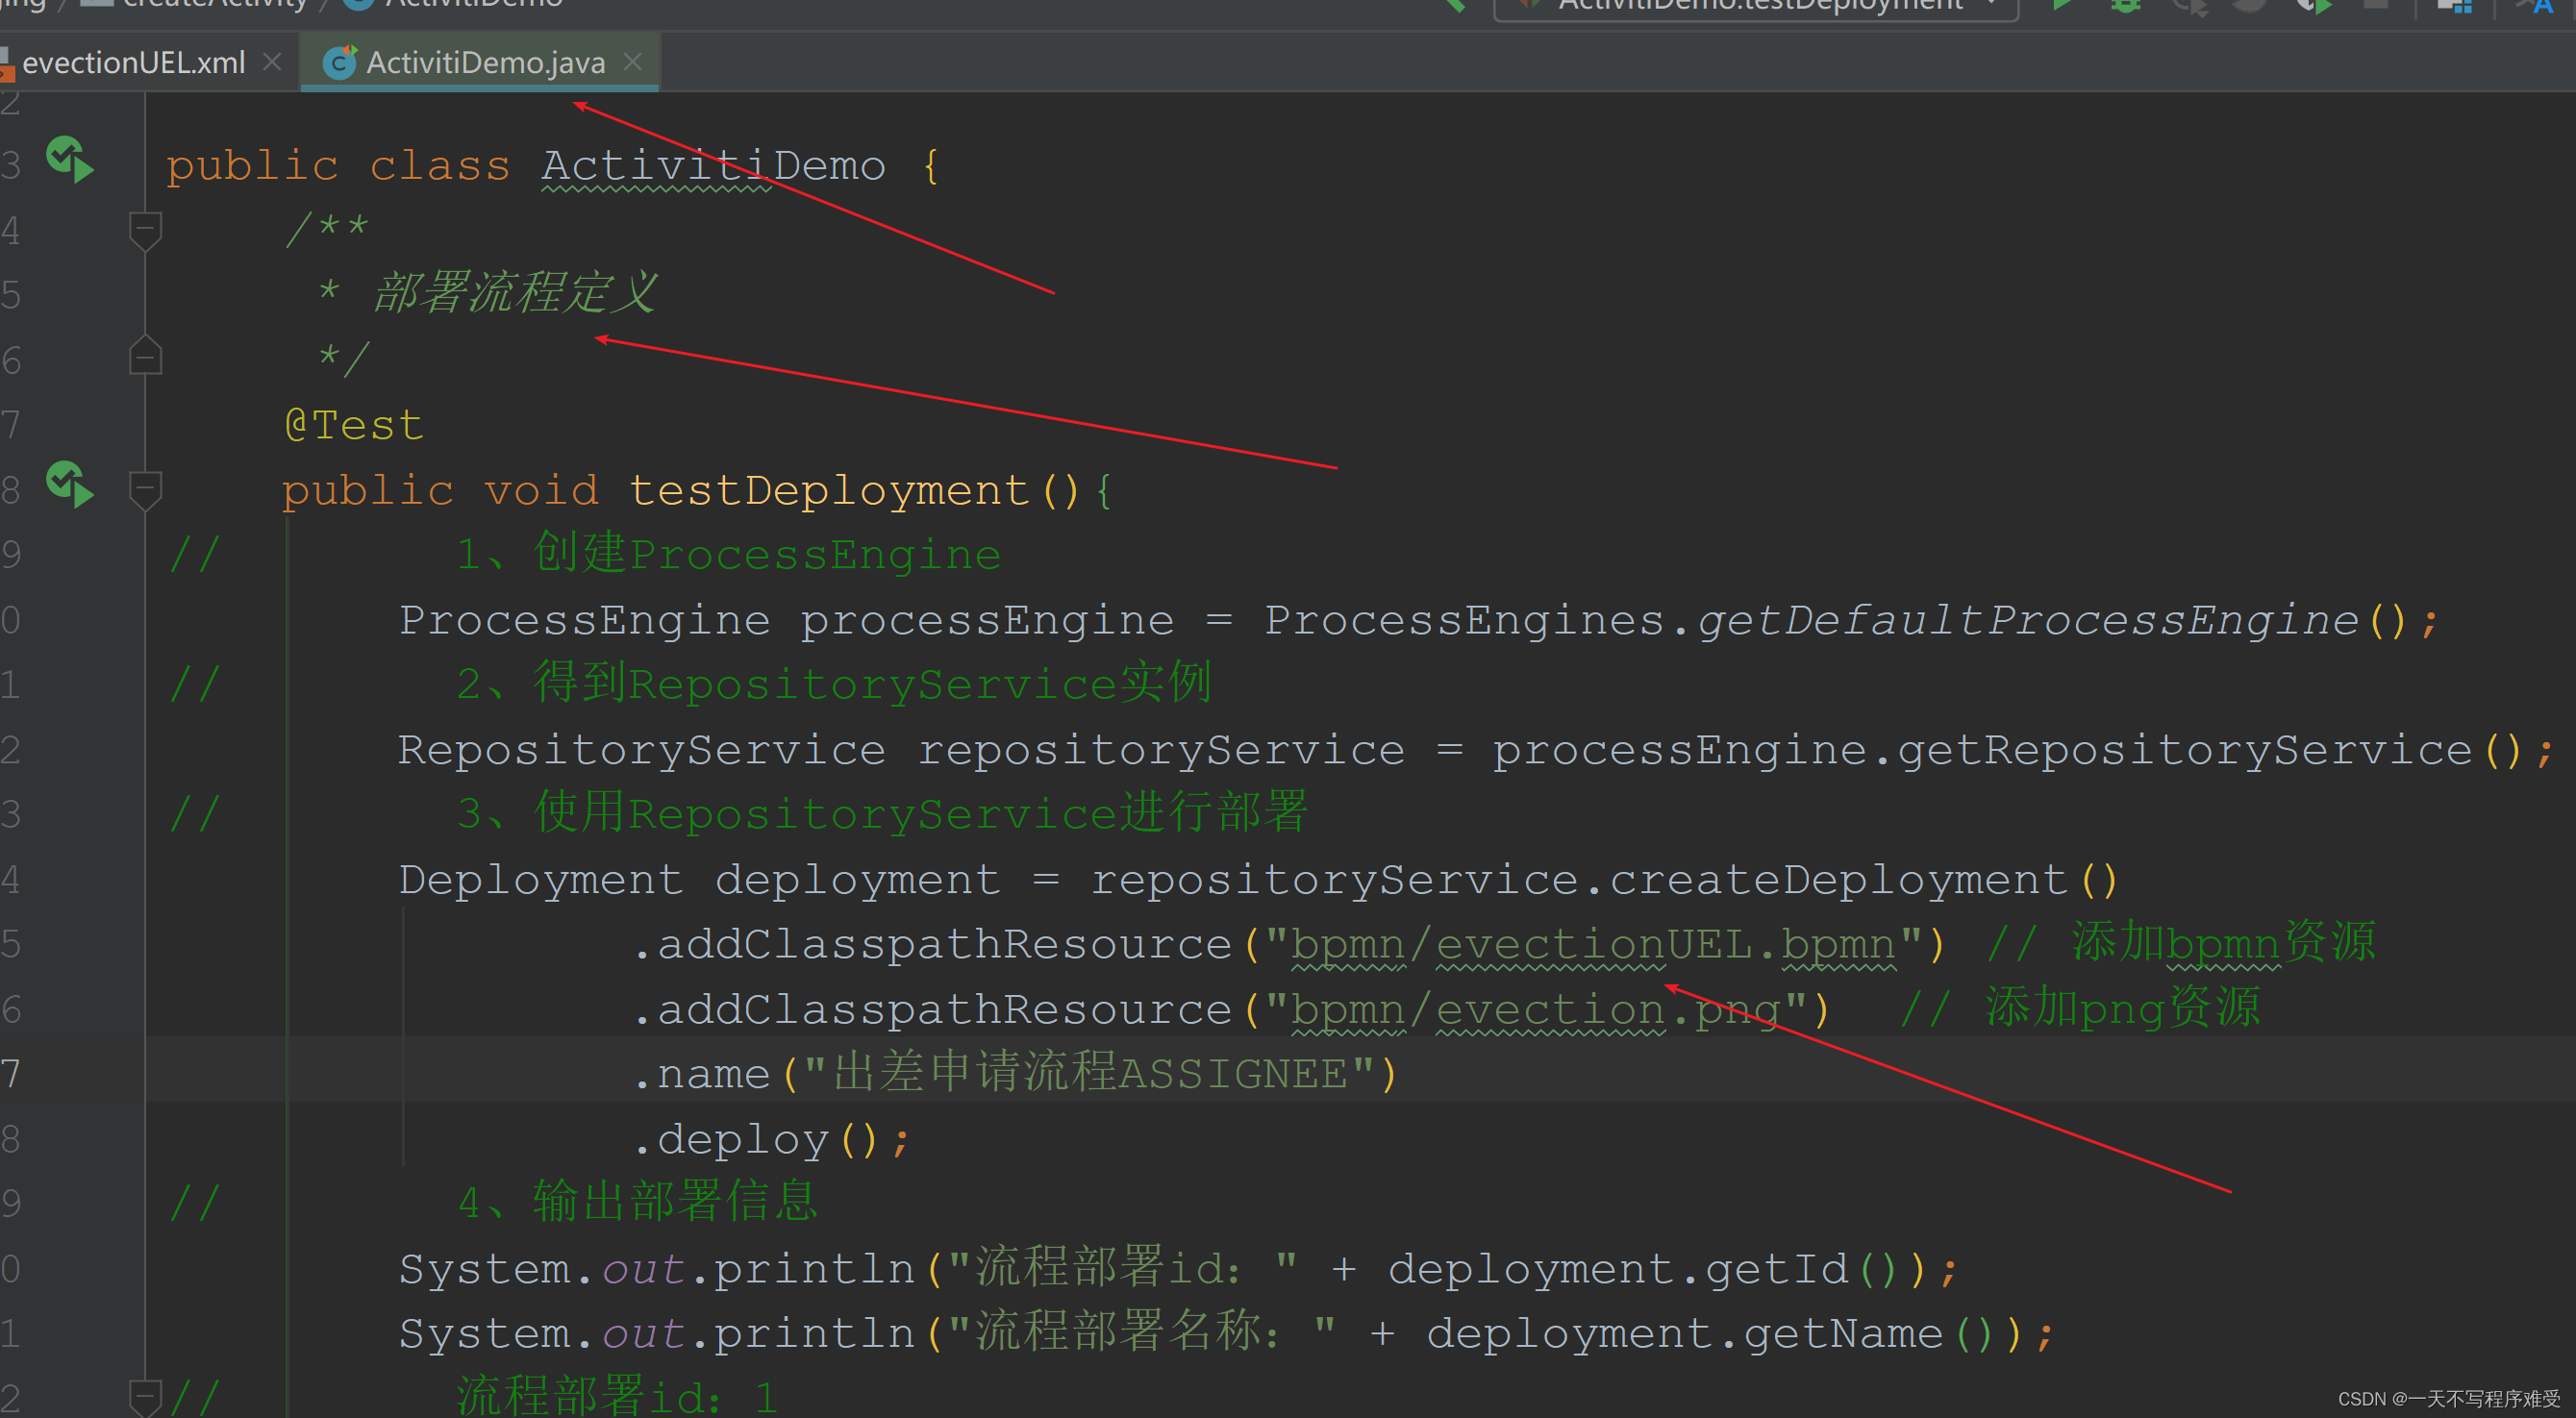2576x1418 pixels.
Task: Click the green Debug bug icon
Action: [x=2126, y=6]
